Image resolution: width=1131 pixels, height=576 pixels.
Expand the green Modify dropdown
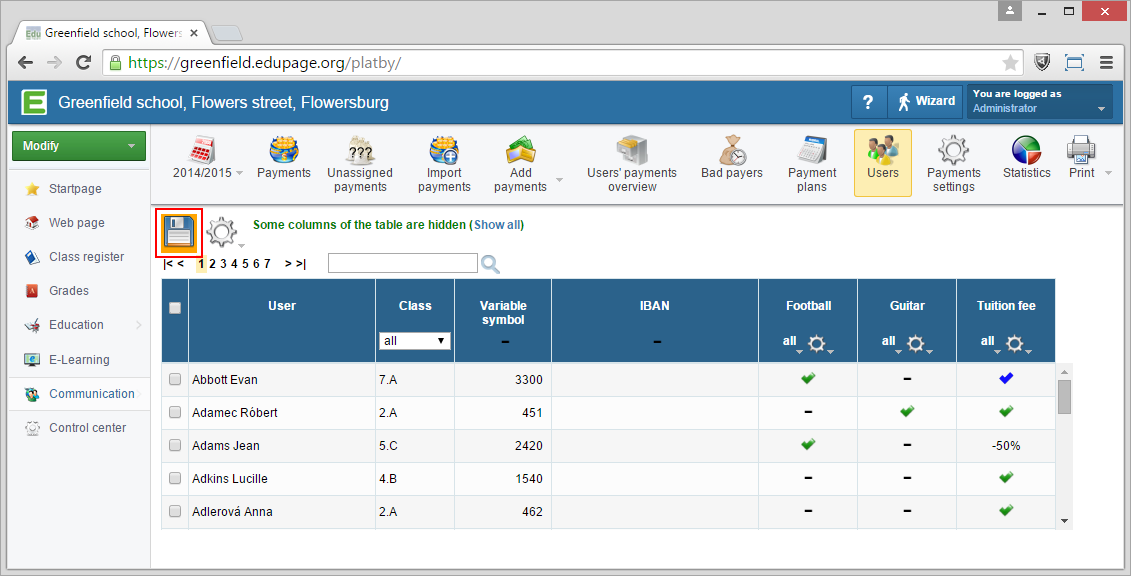pyautogui.click(x=79, y=146)
